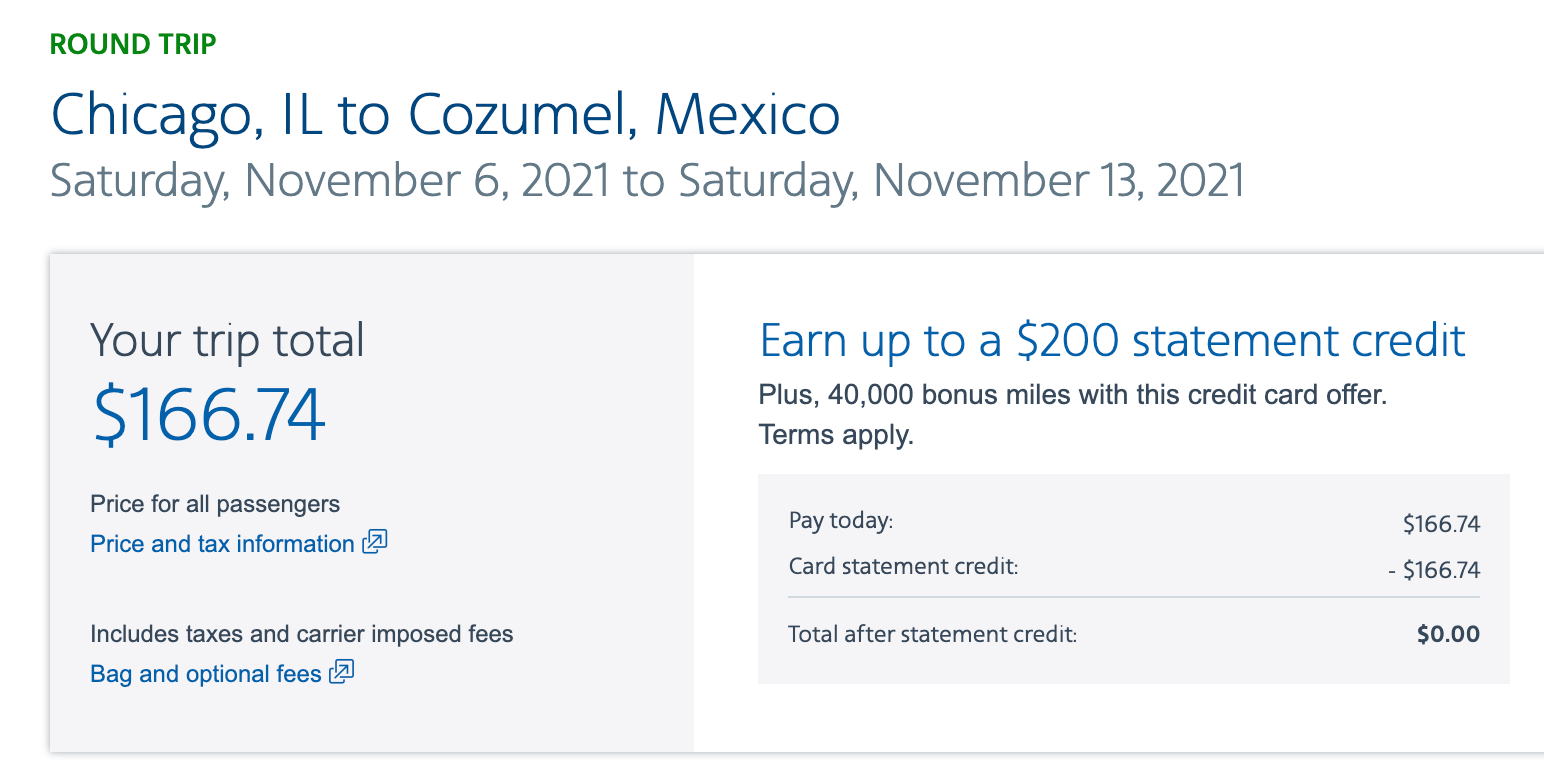
Task: Click the large blue $166.74 trip total amount
Action: coord(209,416)
